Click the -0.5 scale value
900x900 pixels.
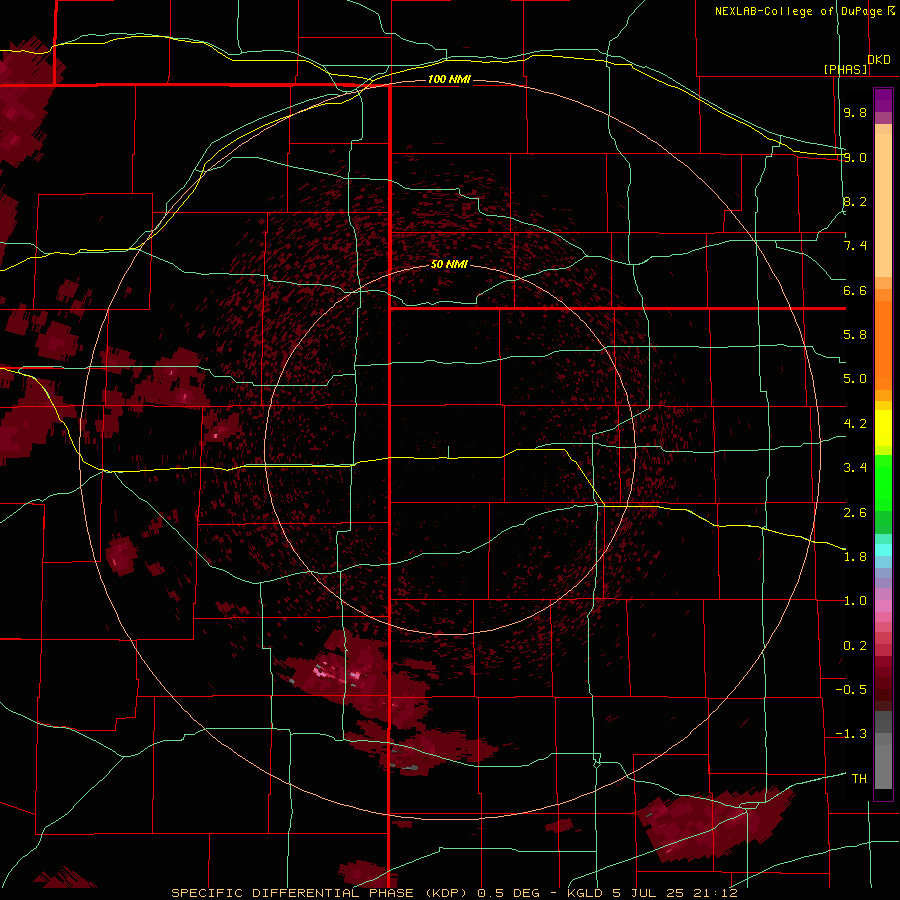point(851,690)
